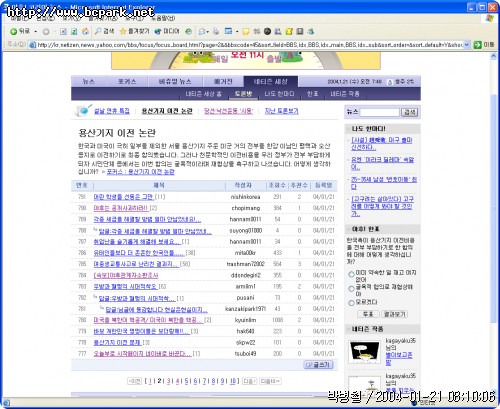Screen dimensions: 500x409
Task: Switch to the 포커스 tab
Action: [x=127, y=81]
